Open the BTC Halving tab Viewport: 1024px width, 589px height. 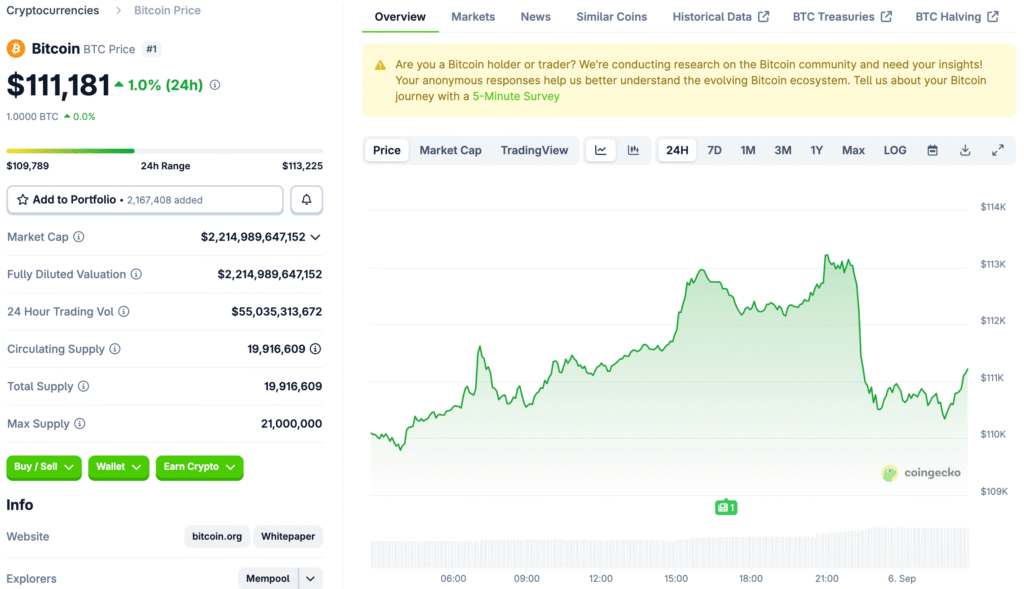click(x=957, y=16)
